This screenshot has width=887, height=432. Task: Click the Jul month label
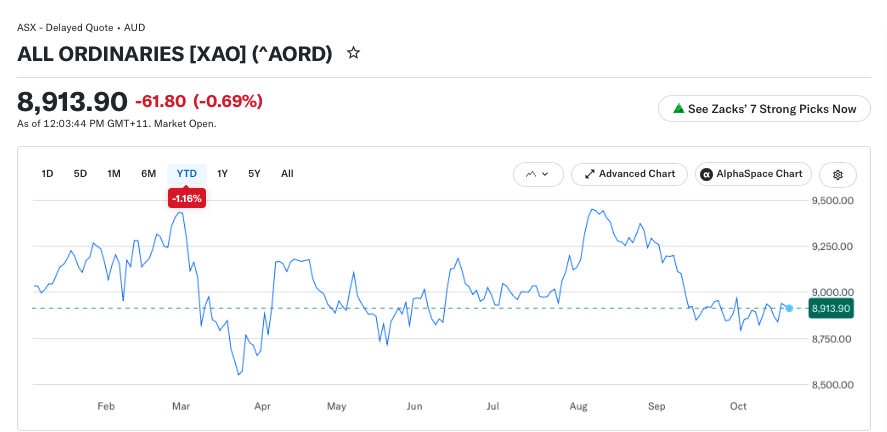click(x=493, y=406)
